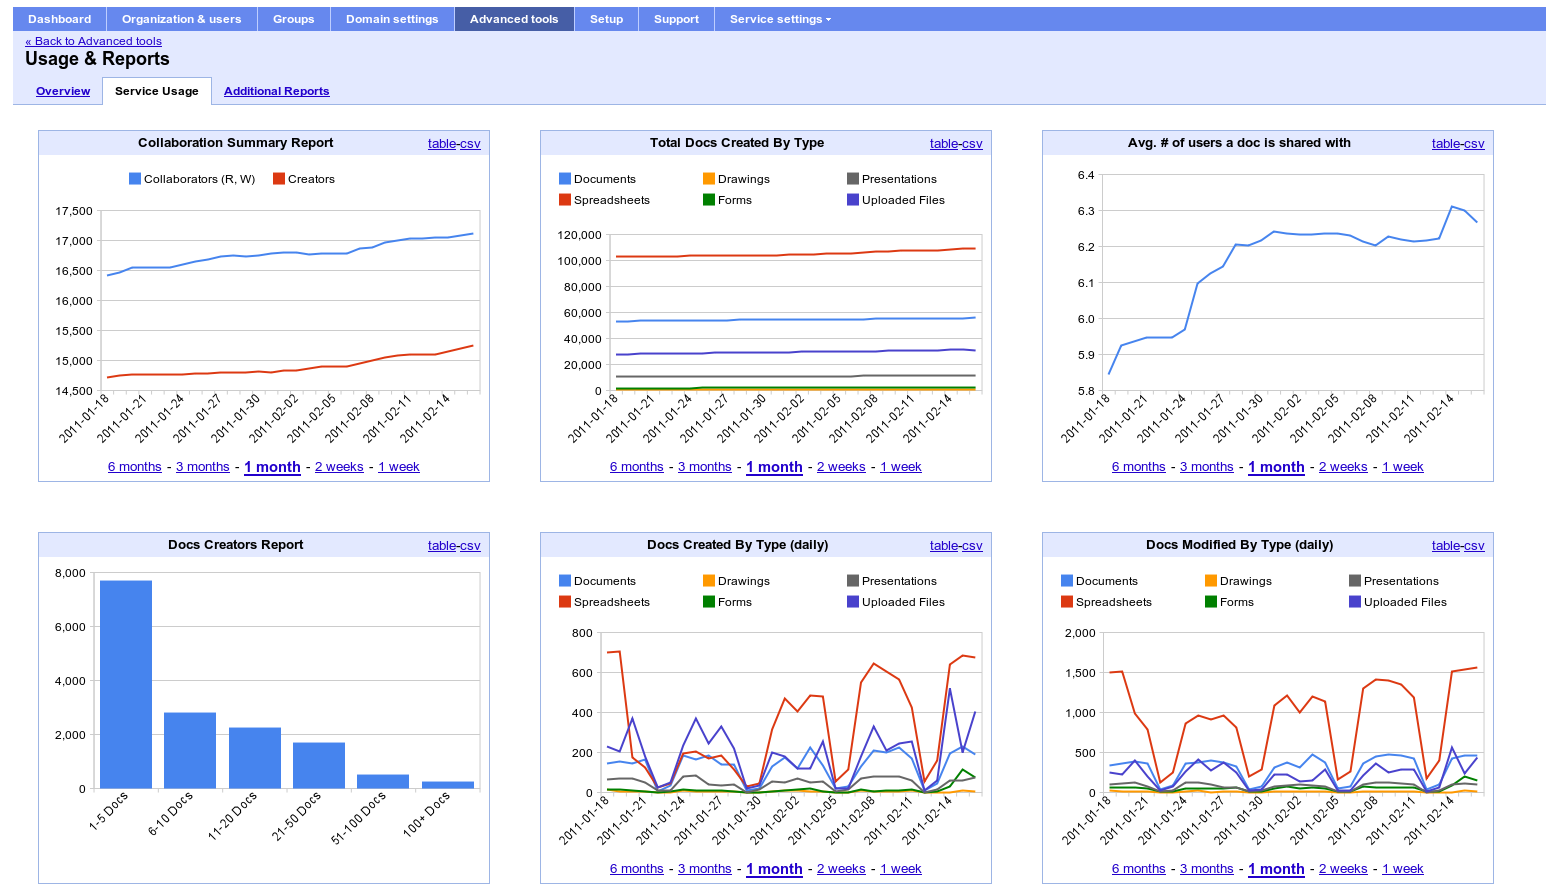Open the Domain settings menu item
The width and height of the screenshot is (1562, 891).
tap(392, 19)
